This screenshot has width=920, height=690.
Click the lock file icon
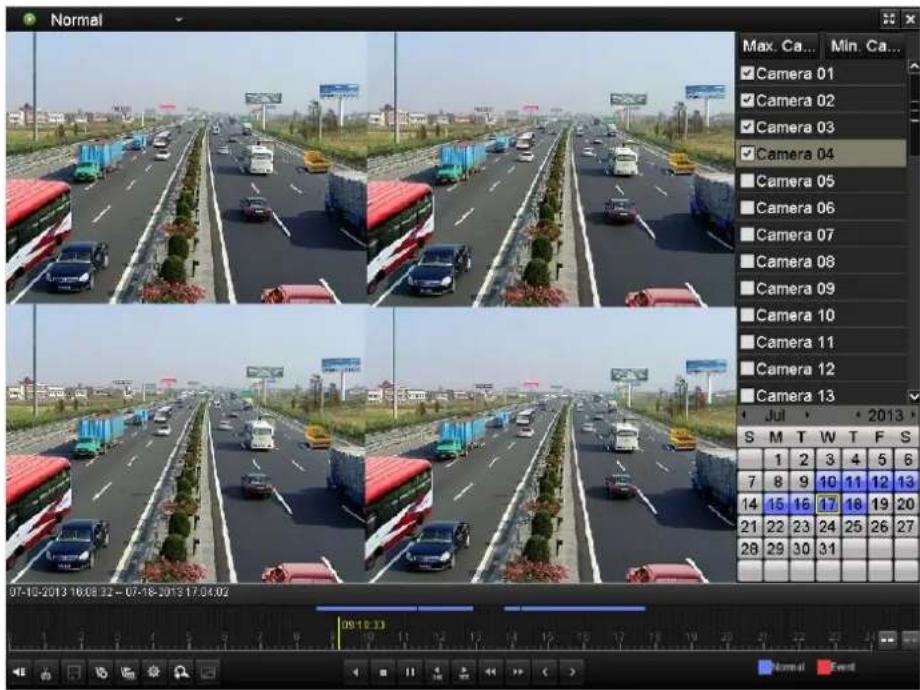[74, 672]
